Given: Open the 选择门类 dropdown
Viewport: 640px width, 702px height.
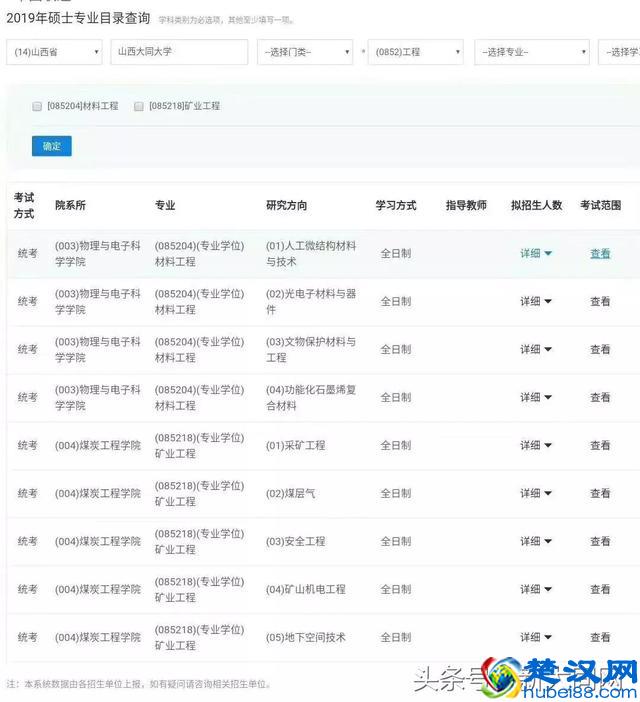Looking at the screenshot, I should [x=305, y=52].
